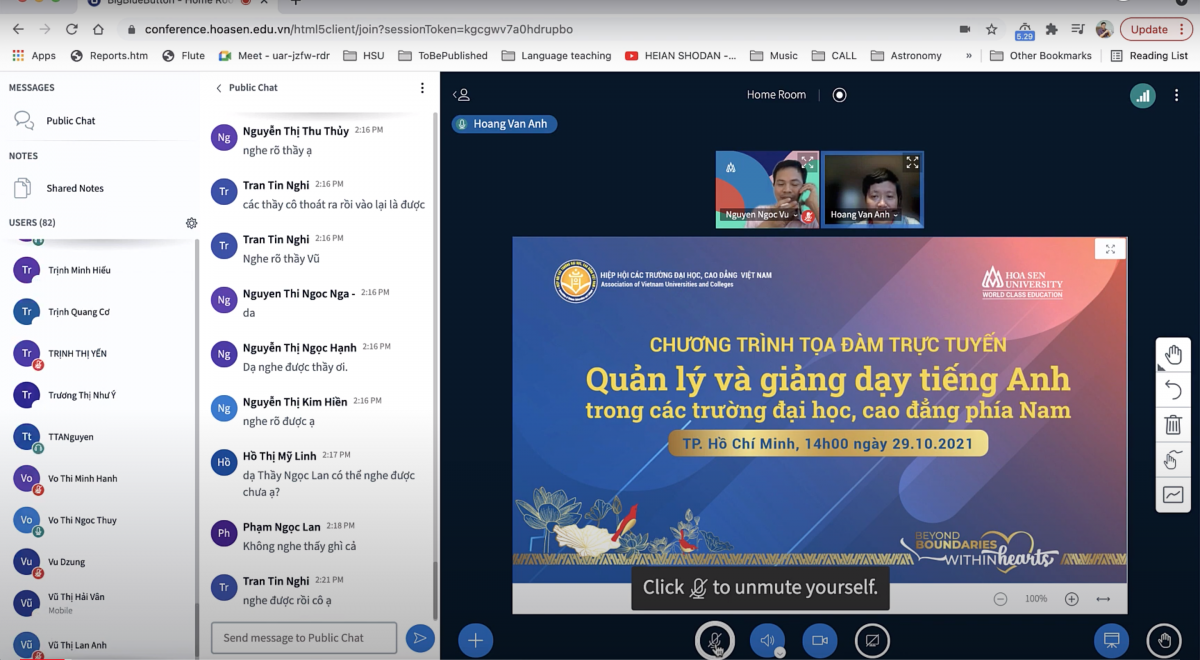Click the Send message to Public Chat field

(304, 638)
